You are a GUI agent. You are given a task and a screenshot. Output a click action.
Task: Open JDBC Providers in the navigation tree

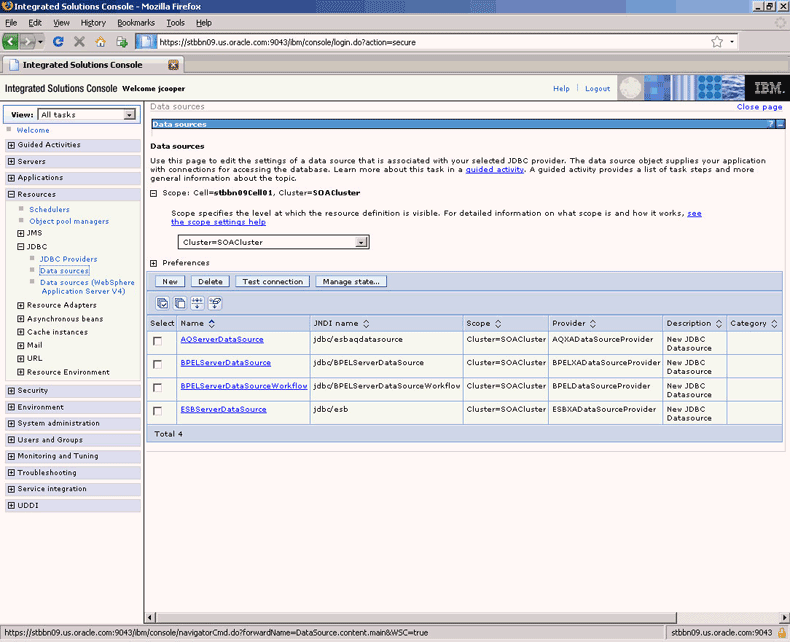click(69, 259)
